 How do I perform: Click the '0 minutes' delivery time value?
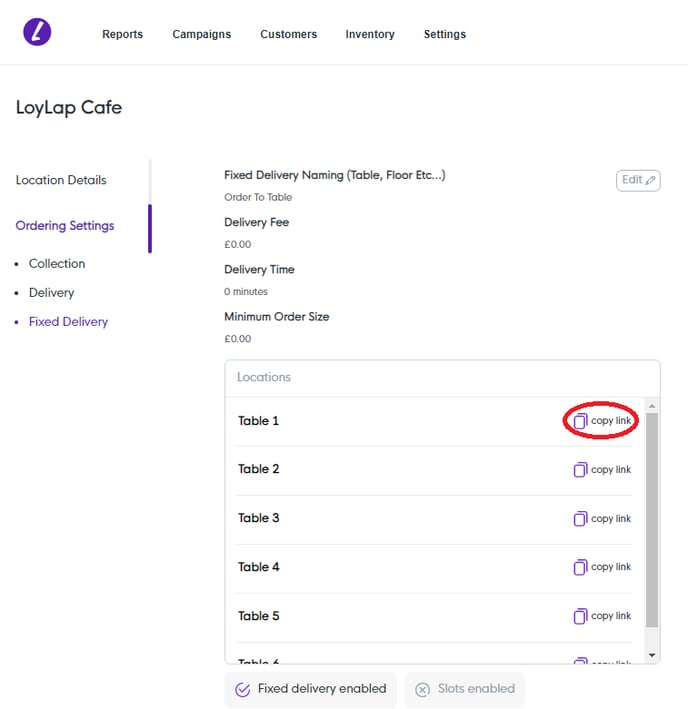246,292
